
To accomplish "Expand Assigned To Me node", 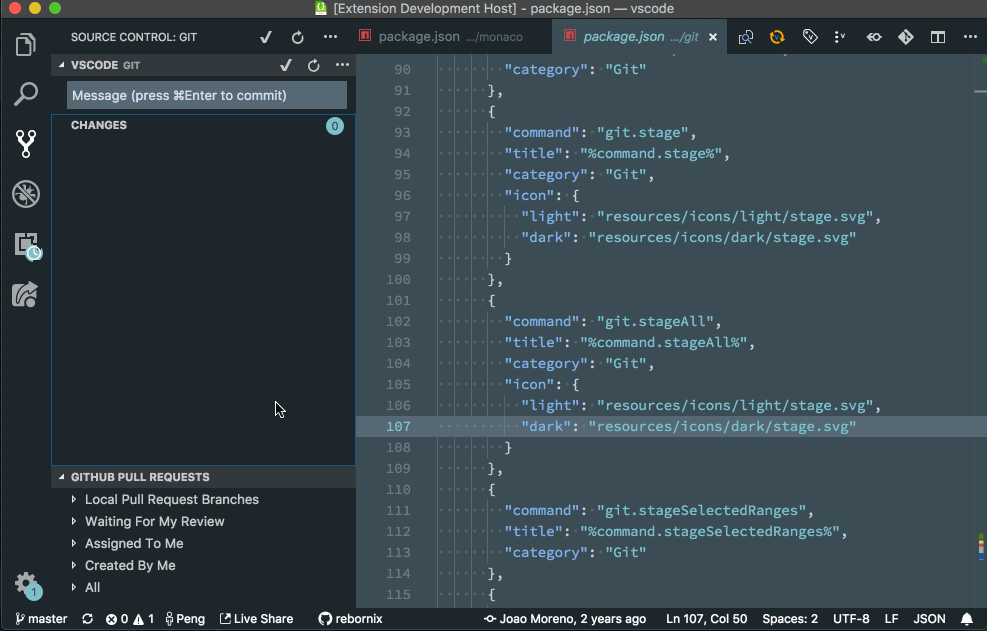I will point(74,543).
